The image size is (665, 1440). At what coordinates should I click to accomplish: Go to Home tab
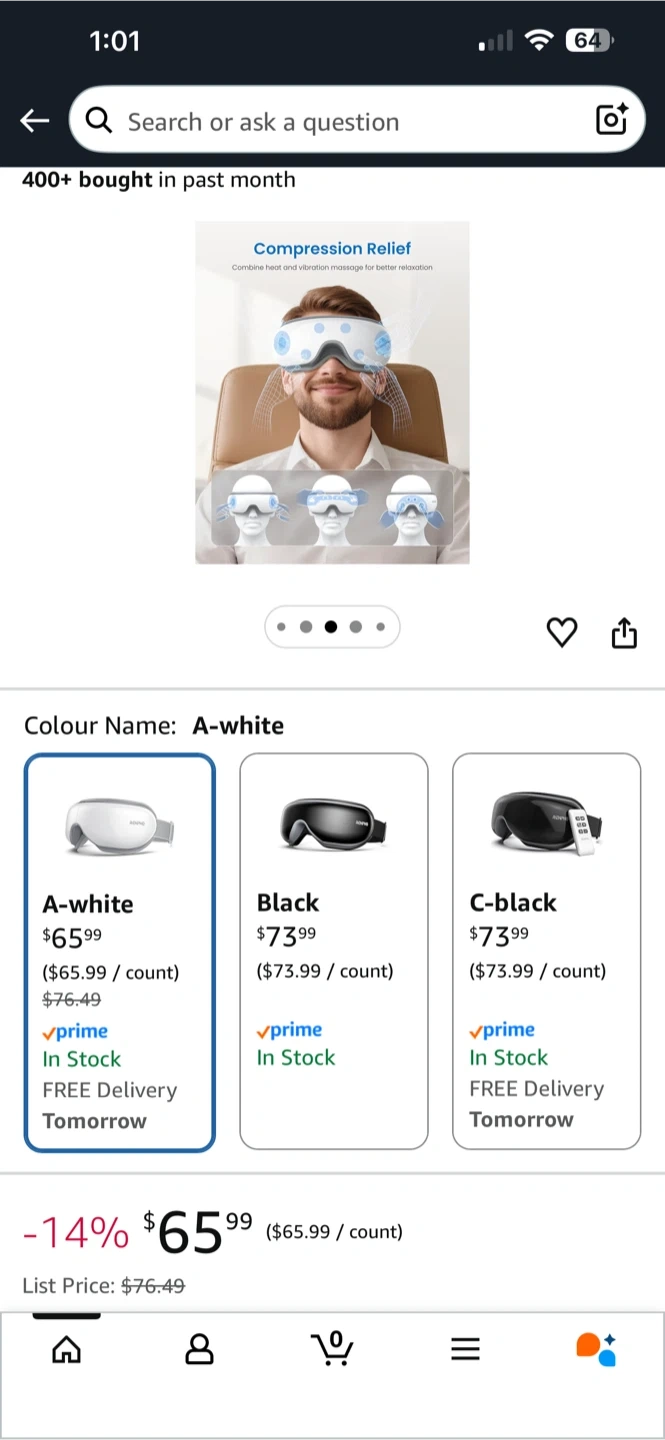[x=66, y=1350]
